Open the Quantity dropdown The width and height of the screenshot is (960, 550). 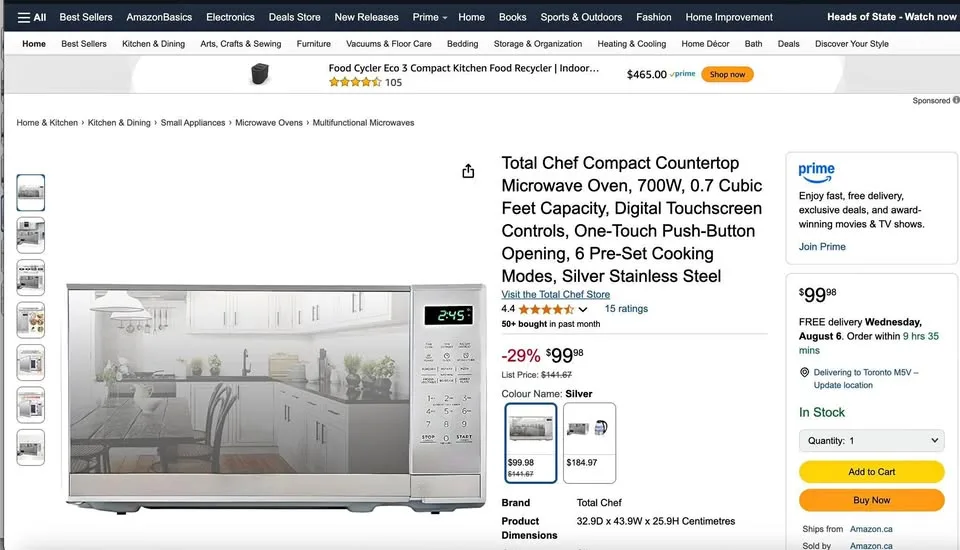[871, 440]
